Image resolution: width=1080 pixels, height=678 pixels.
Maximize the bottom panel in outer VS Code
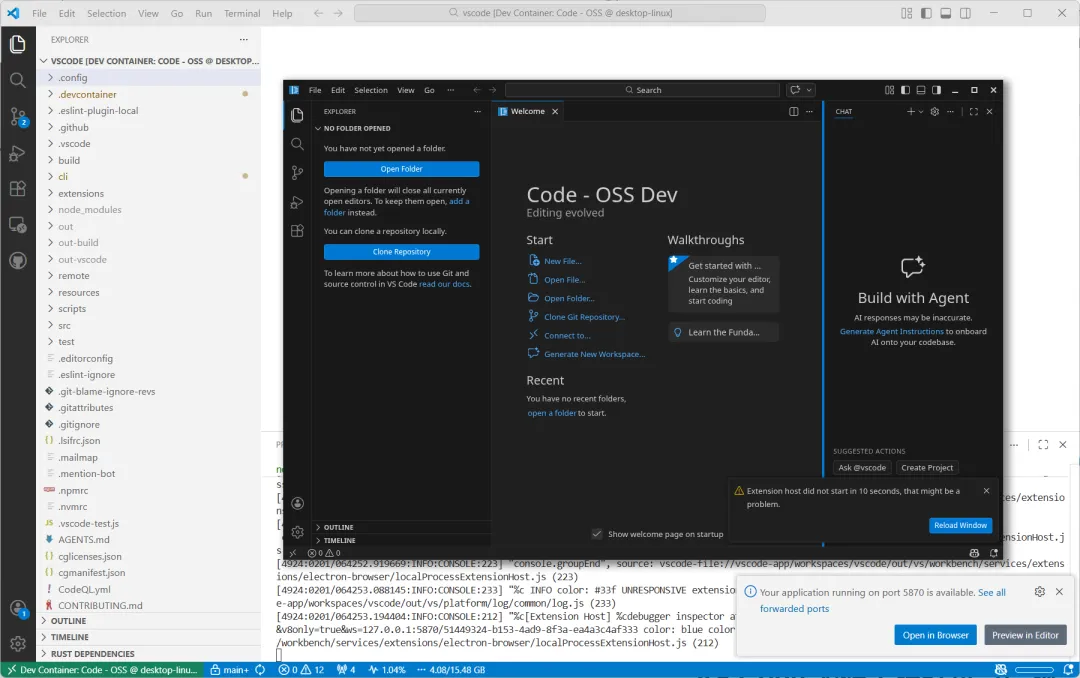point(1043,445)
